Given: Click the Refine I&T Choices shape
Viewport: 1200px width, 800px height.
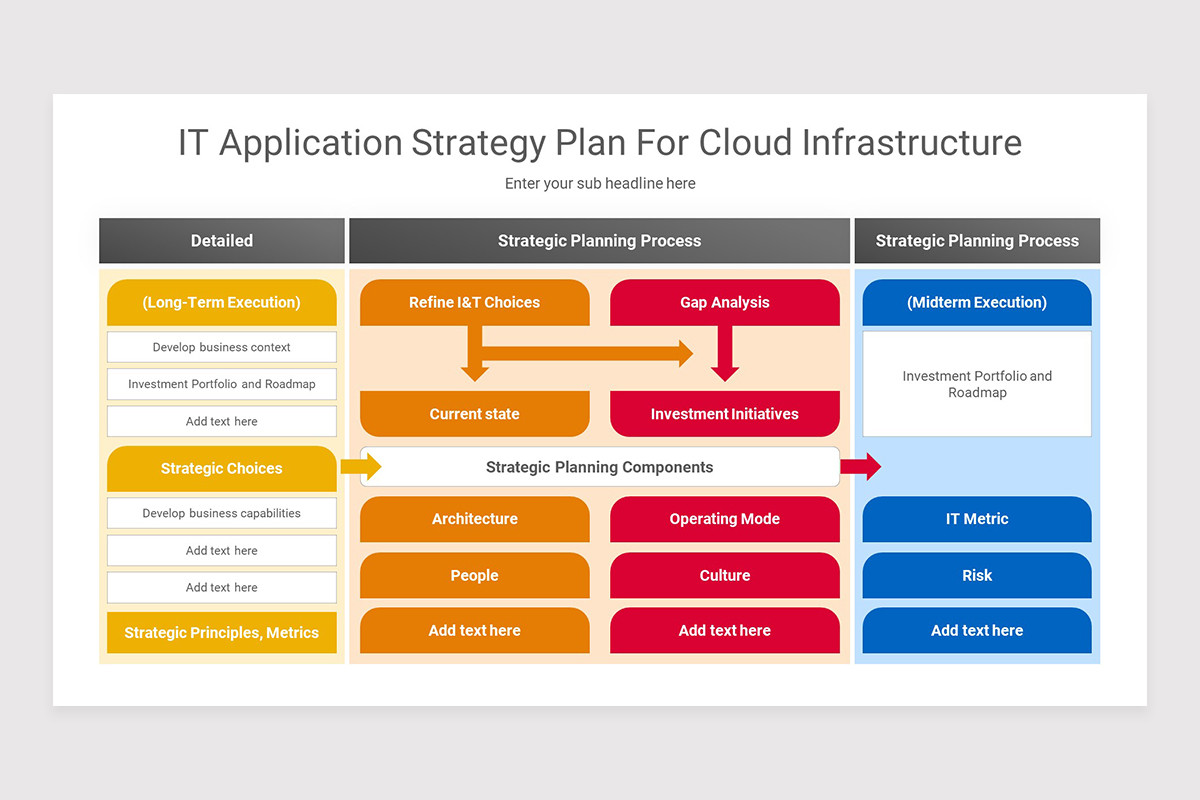Looking at the screenshot, I should 474,302.
